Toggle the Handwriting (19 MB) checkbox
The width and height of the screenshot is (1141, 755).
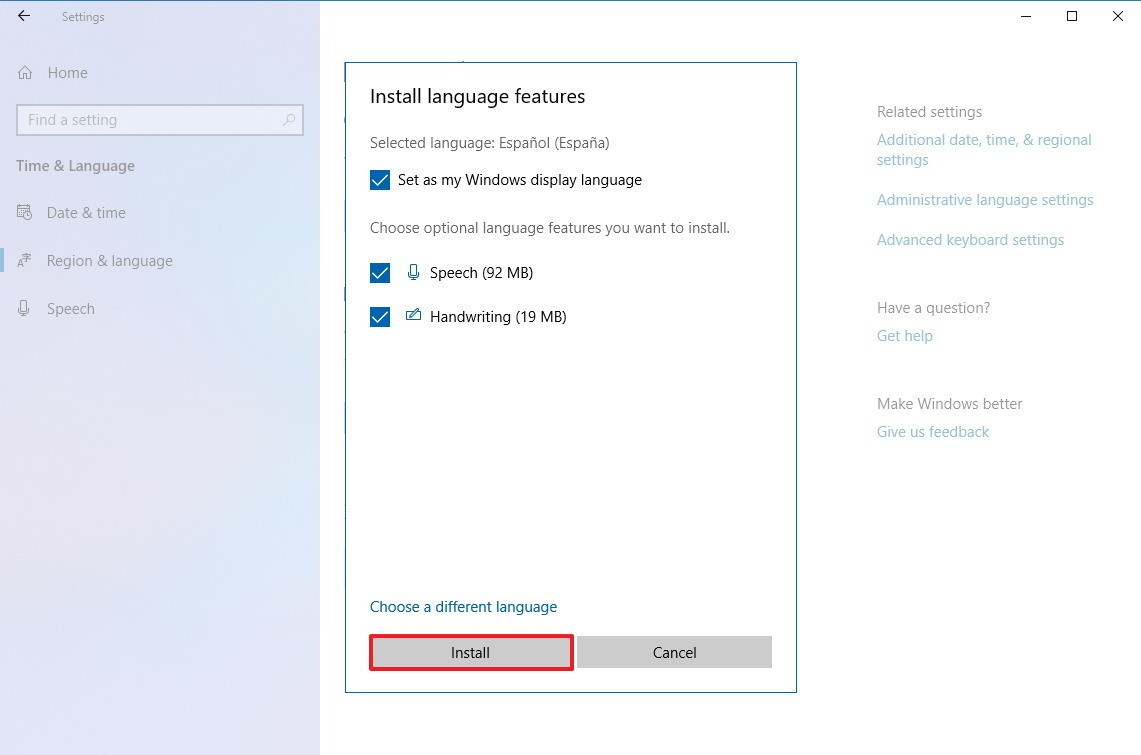pyautogui.click(x=380, y=317)
